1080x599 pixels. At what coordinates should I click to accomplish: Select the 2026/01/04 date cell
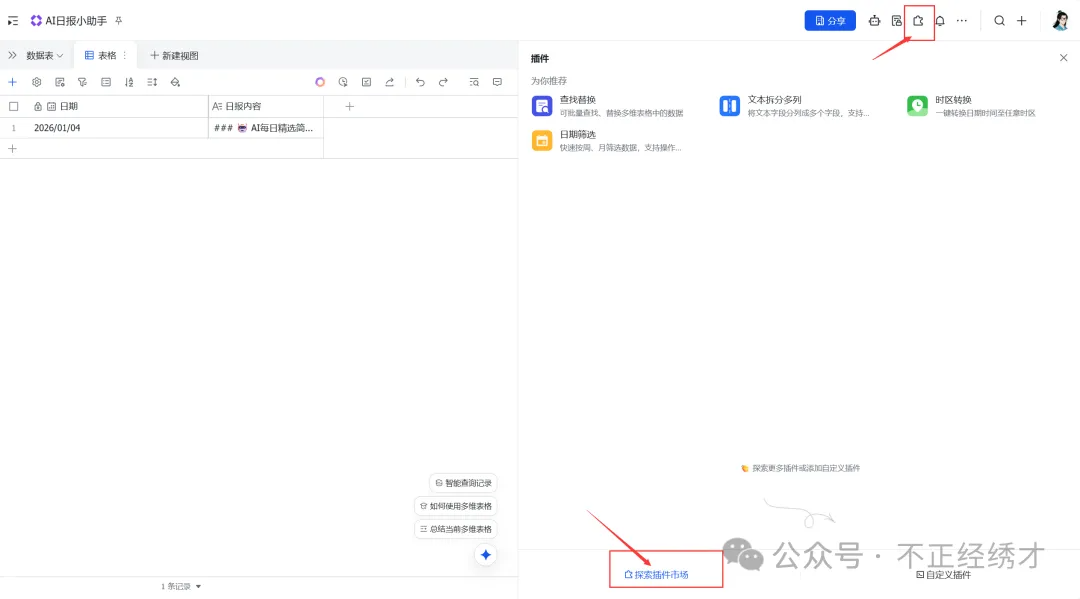[117, 127]
